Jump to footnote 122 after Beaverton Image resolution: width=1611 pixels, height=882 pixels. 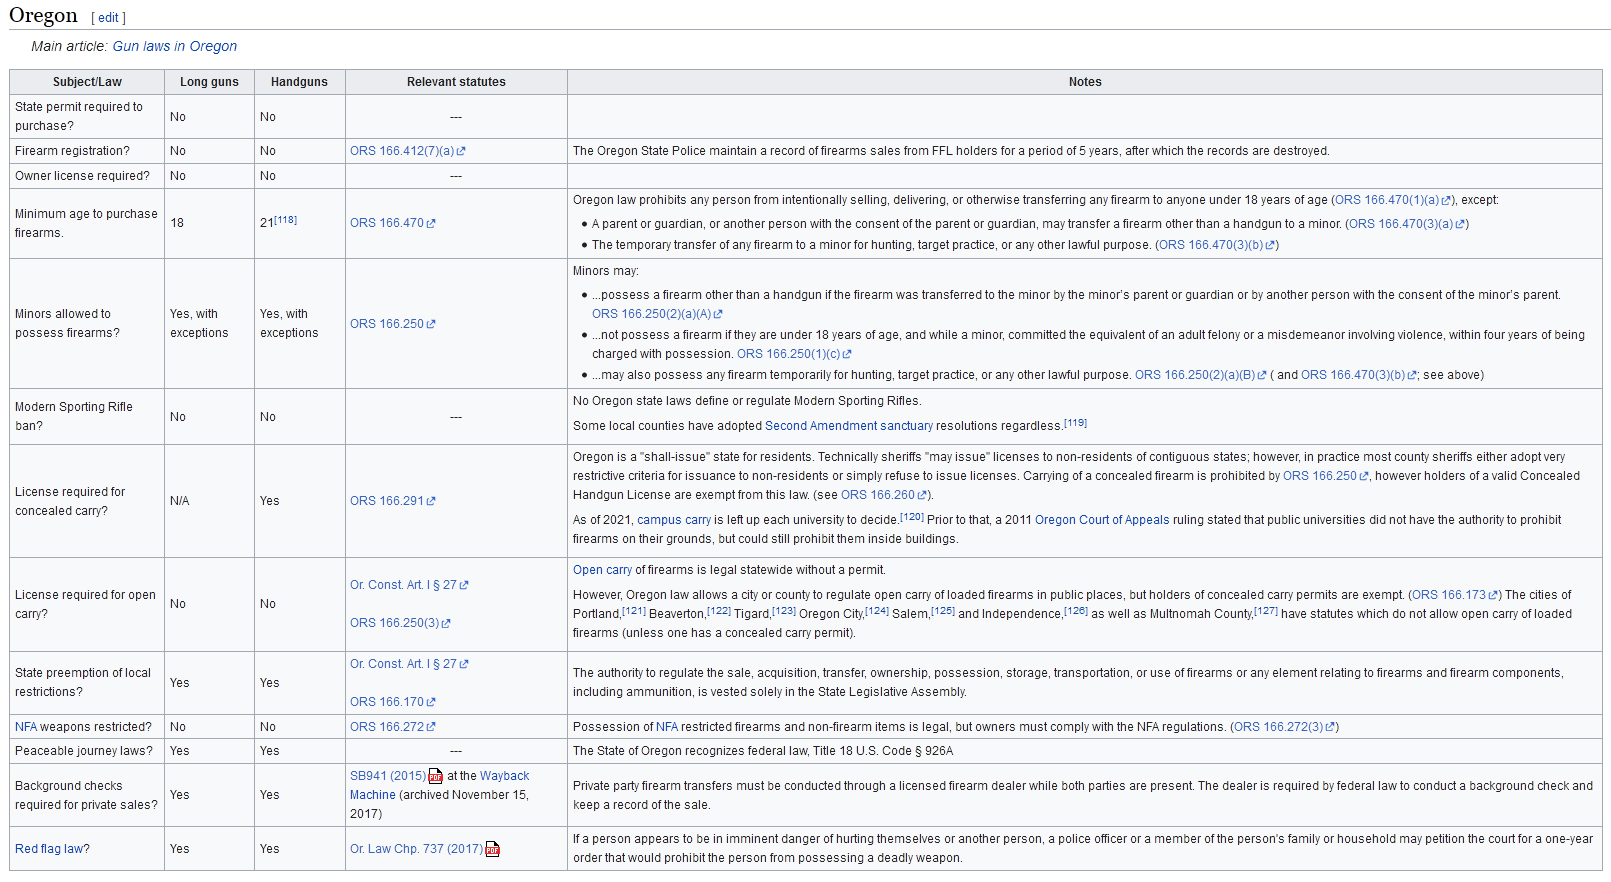(x=719, y=611)
